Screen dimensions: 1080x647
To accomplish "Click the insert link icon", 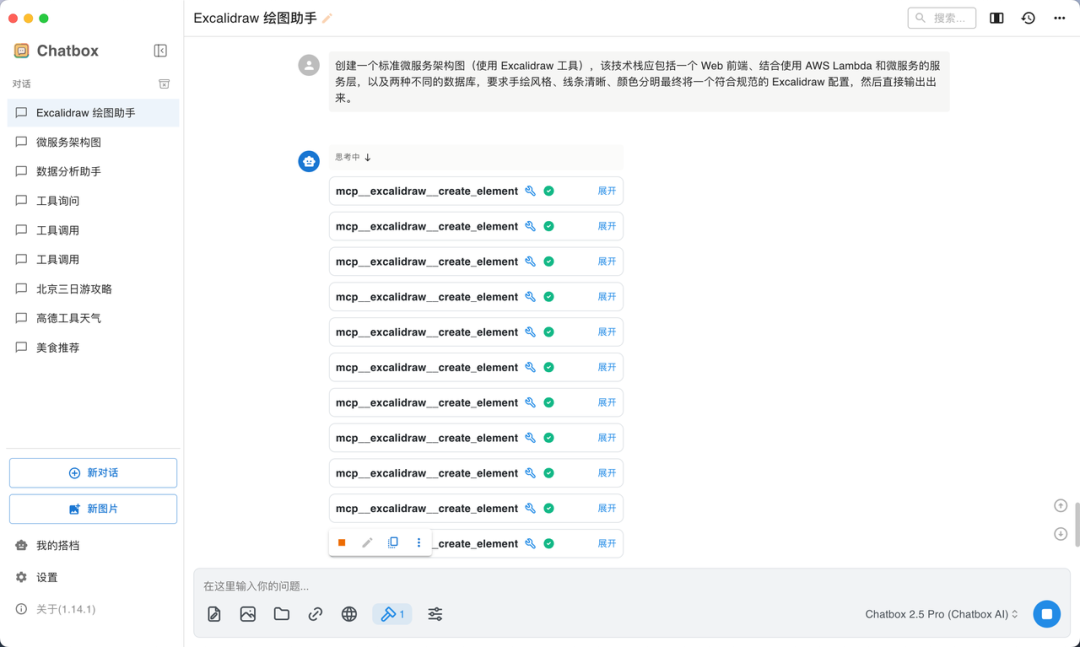I will click(x=315, y=614).
